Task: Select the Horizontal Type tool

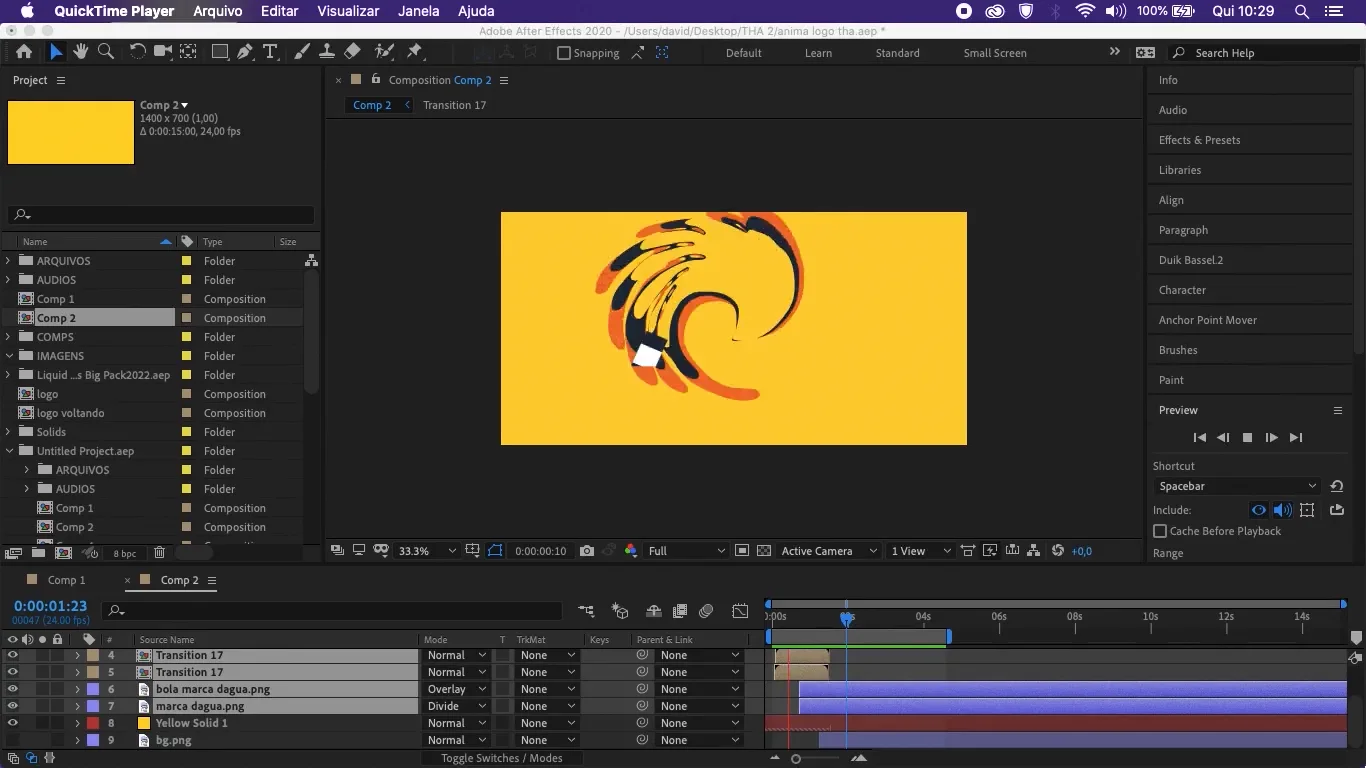Action: tap(270, 52)
